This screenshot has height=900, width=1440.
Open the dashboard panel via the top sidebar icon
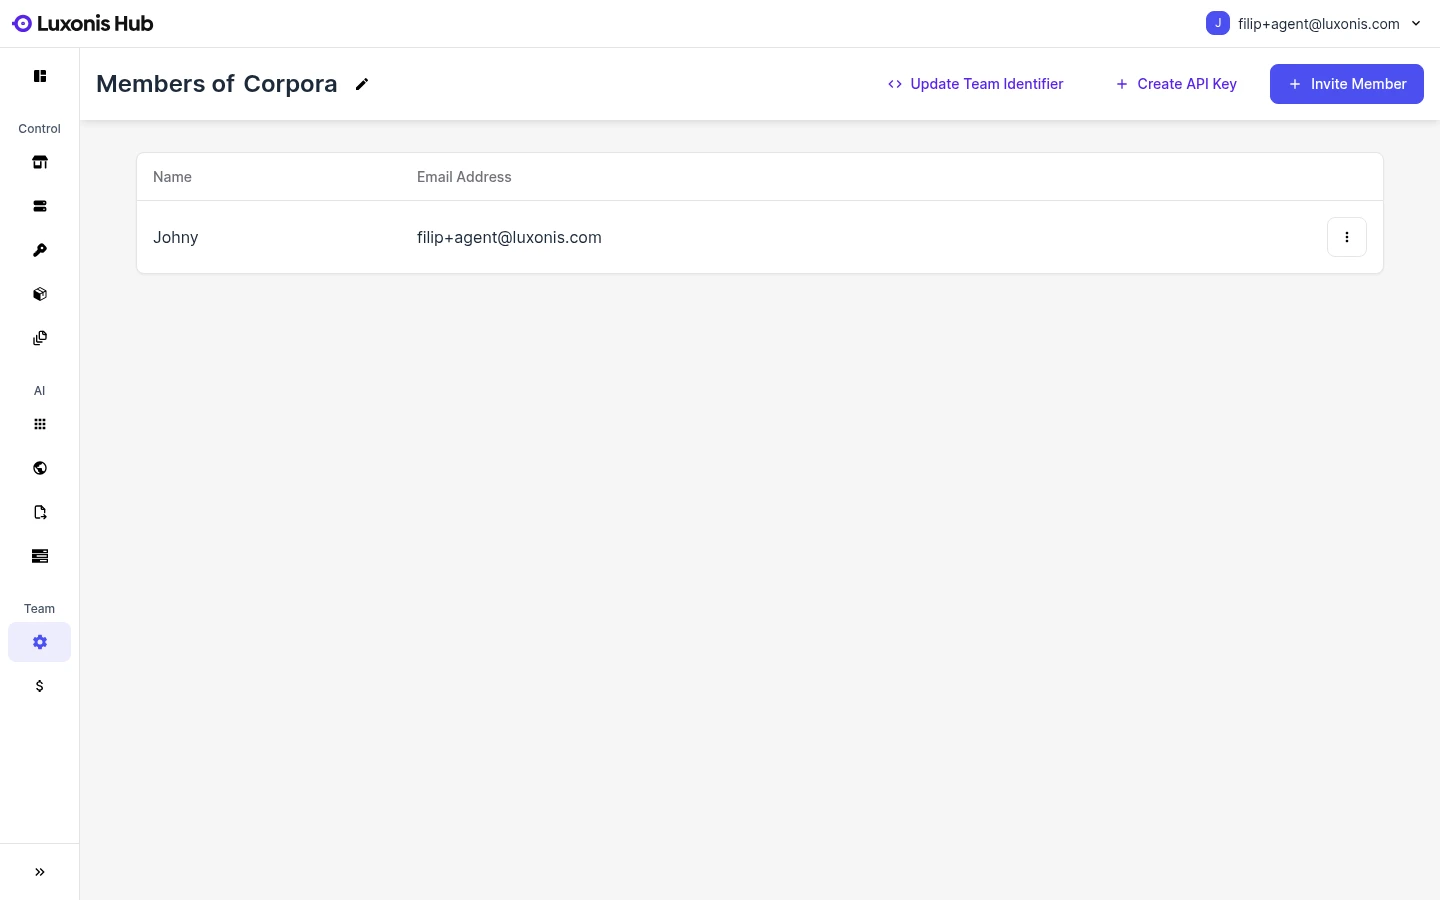40,76
